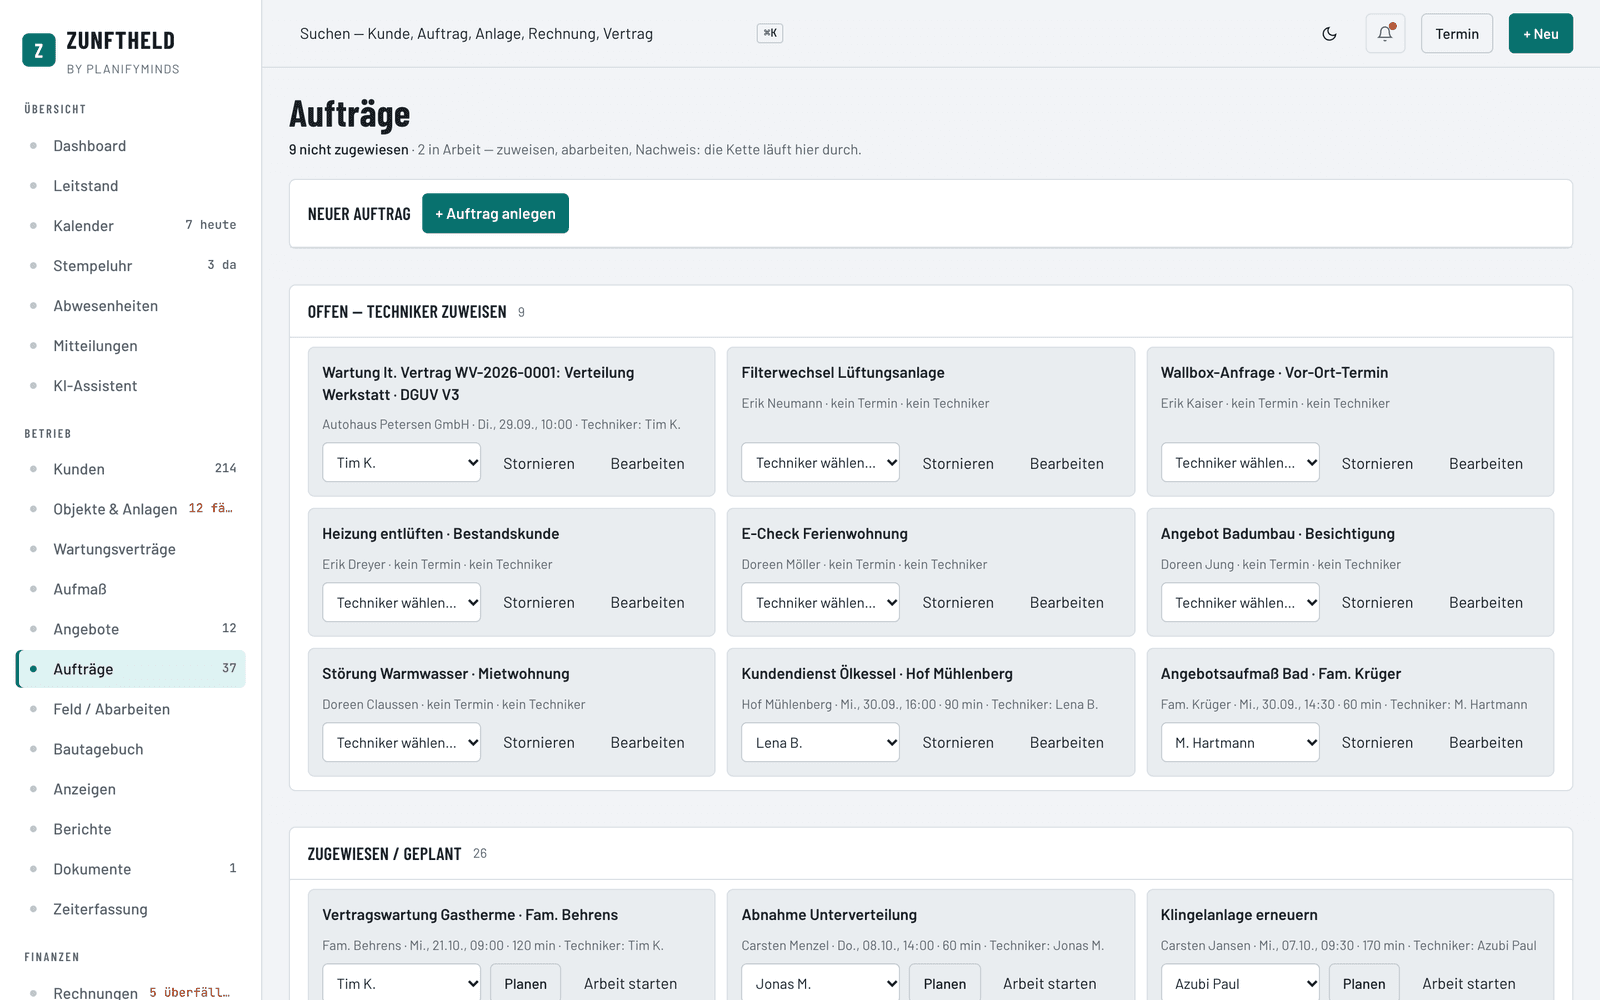Open Techniker wählen for Filterwechsel Lüftungsanlage

pos(820,463)
